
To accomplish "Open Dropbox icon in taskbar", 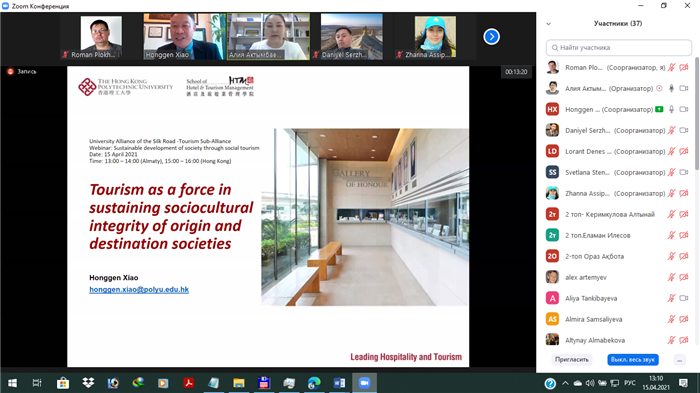I will point(88,383).
